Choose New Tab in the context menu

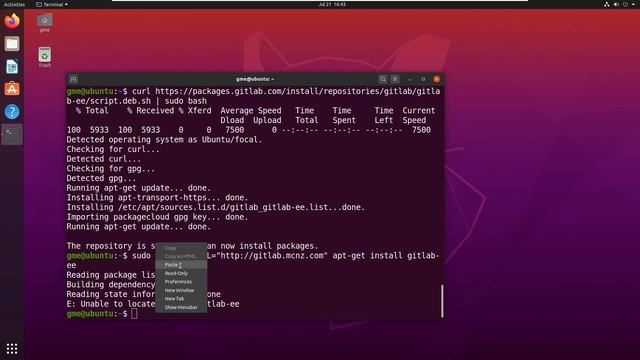pos(181,299)
